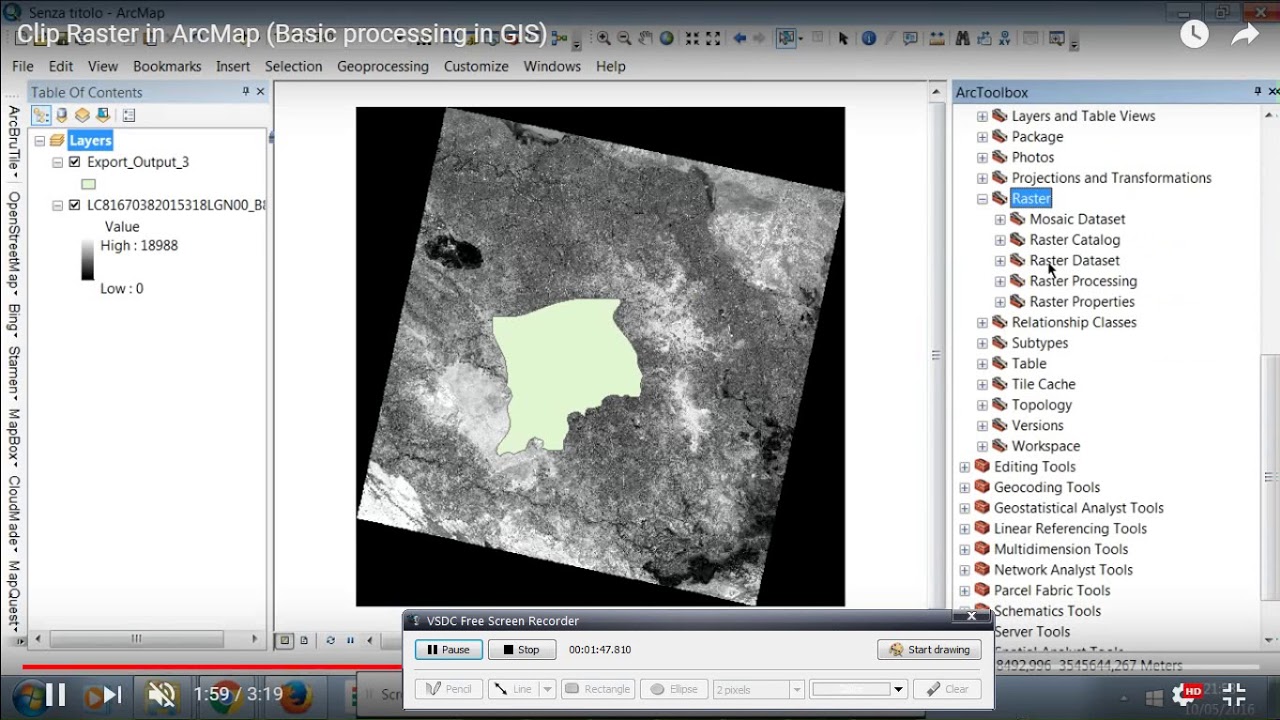Click the Pause Drawing icon below map
The image size is (1280, 720).
coord(350,640)
